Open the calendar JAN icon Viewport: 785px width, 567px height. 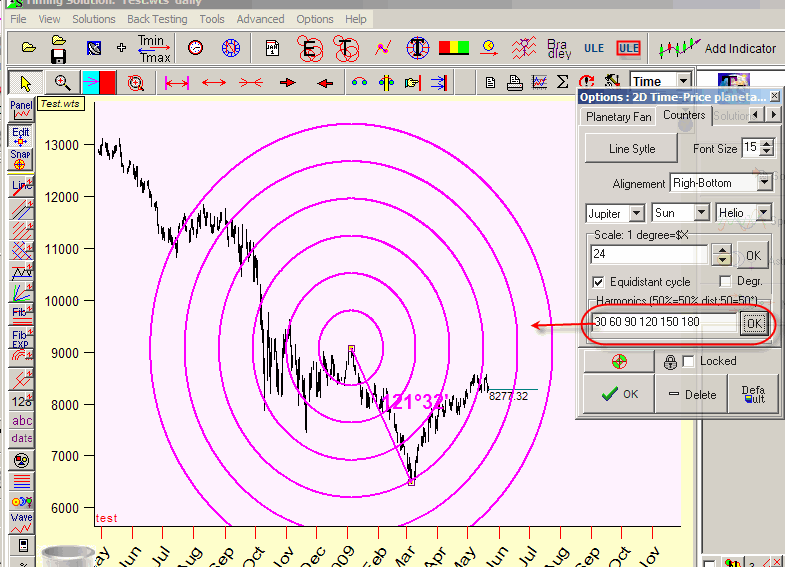[272, 48]
